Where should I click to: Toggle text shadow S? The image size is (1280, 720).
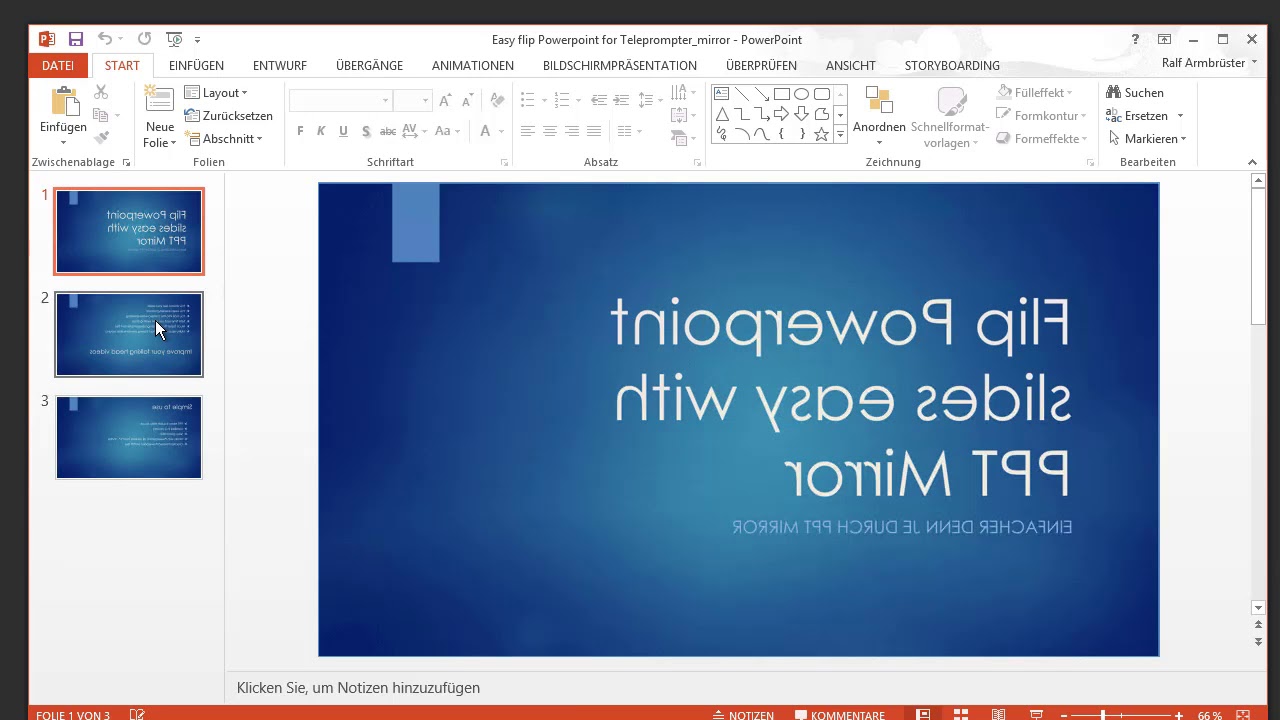pyautogui.click(x=366, y=131)
